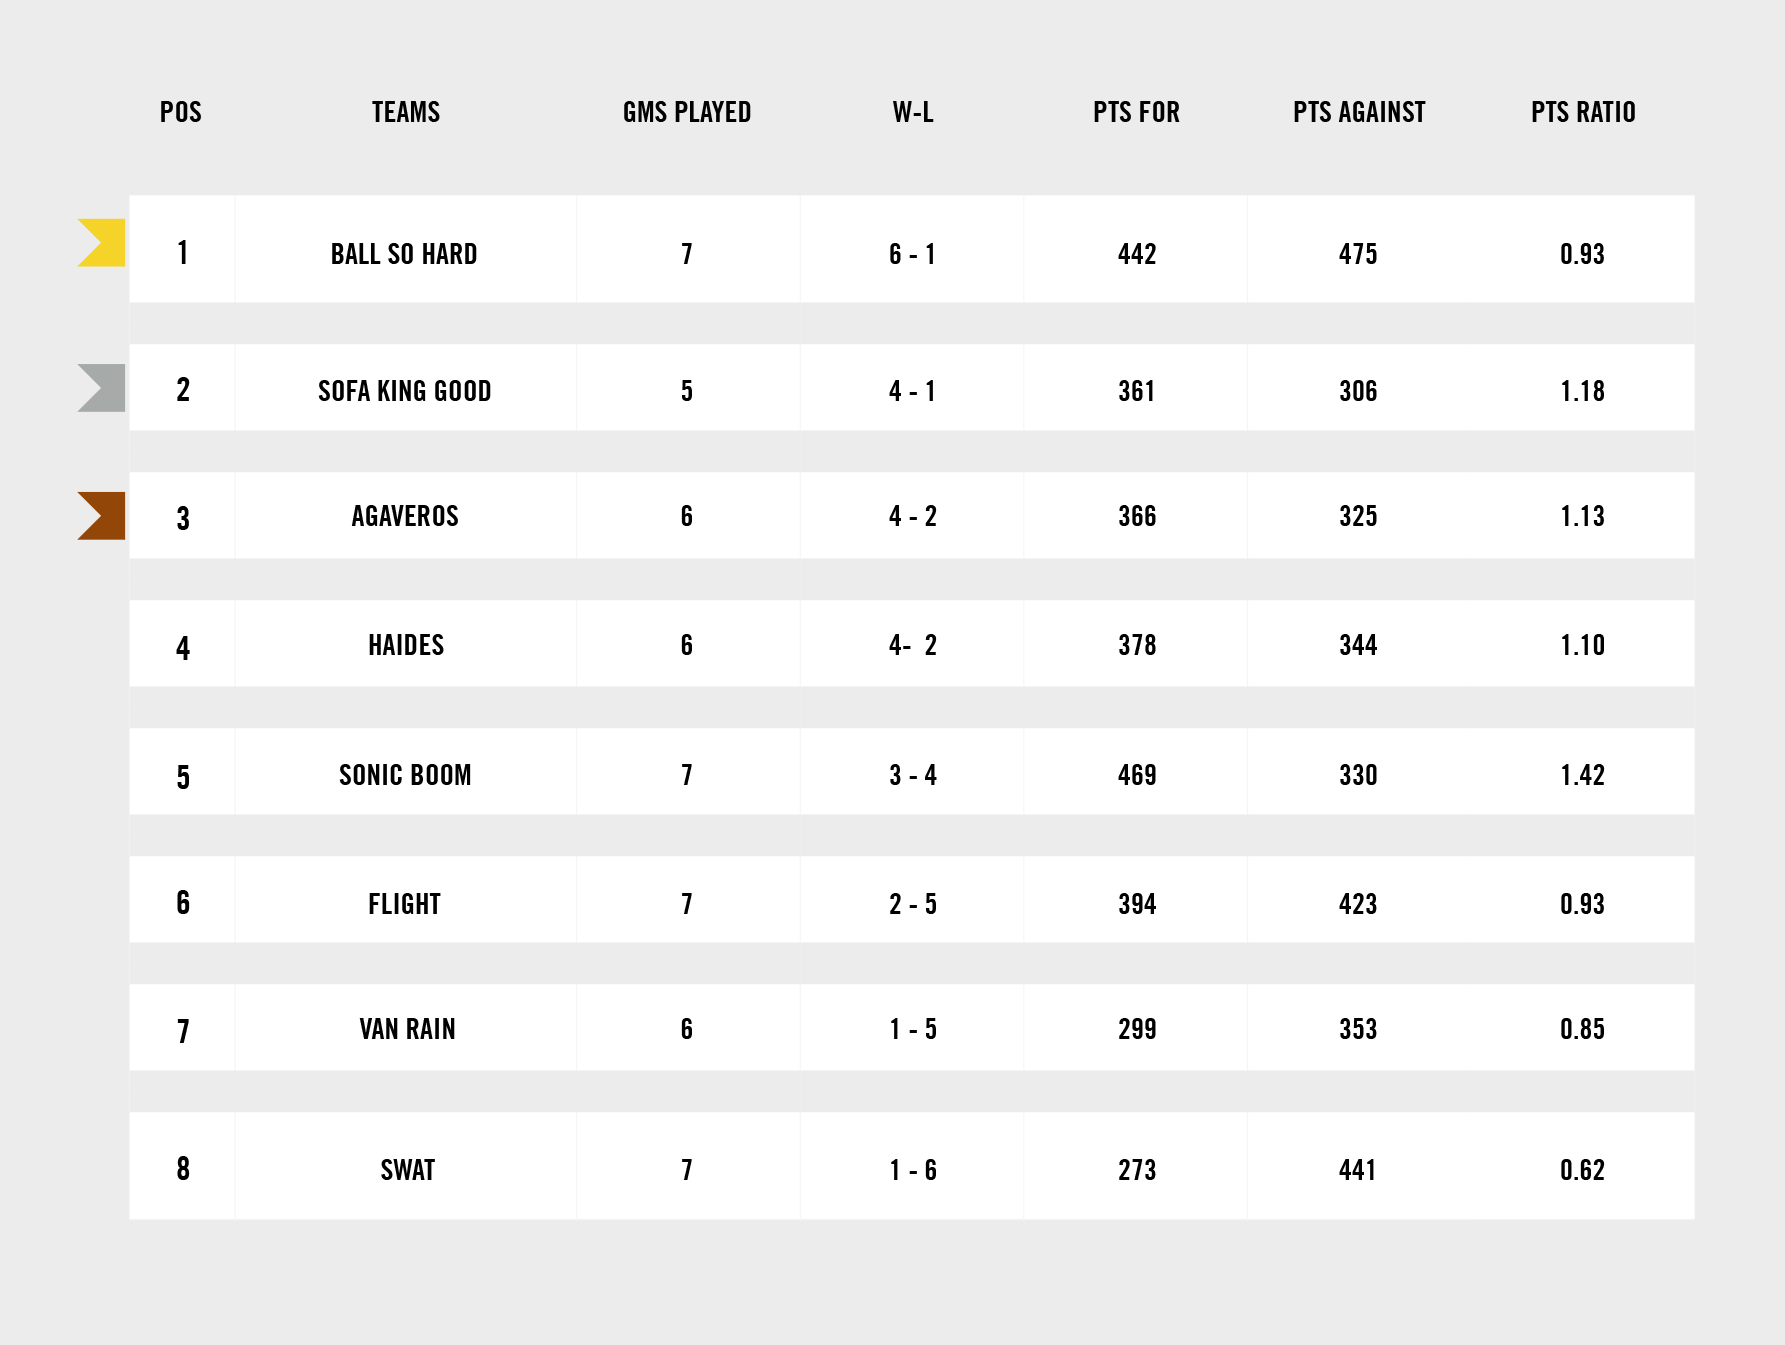Select the TEAMS column header
Image resolution: width=1785 pixels, height=1345 pixels.
click(x=406, y=112)
